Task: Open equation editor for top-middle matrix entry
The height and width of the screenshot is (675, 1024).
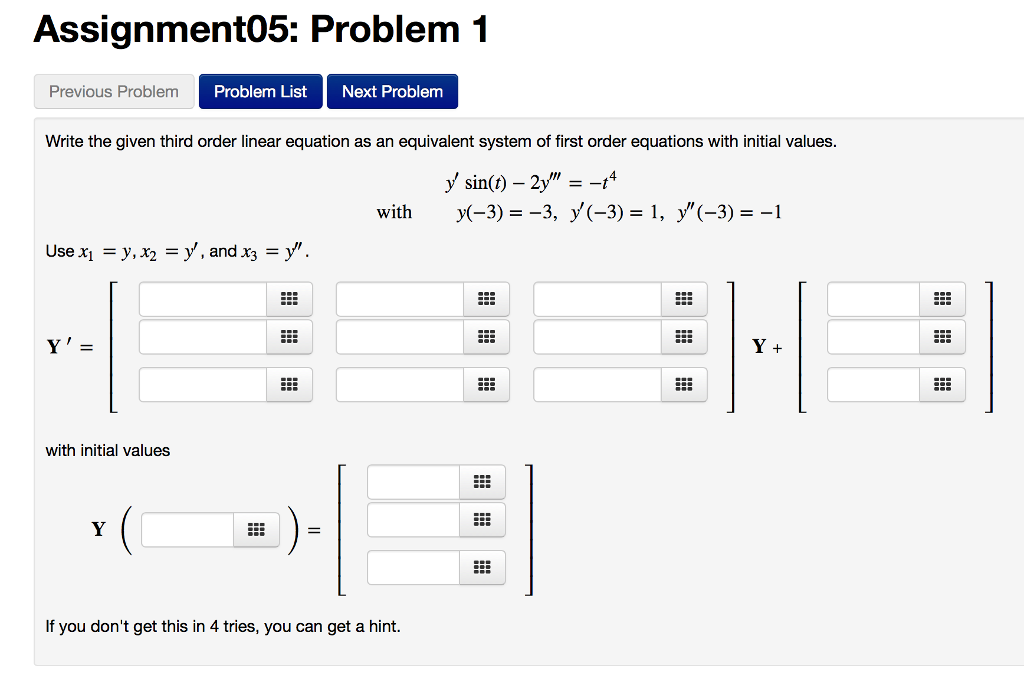Action: point(486,299)
